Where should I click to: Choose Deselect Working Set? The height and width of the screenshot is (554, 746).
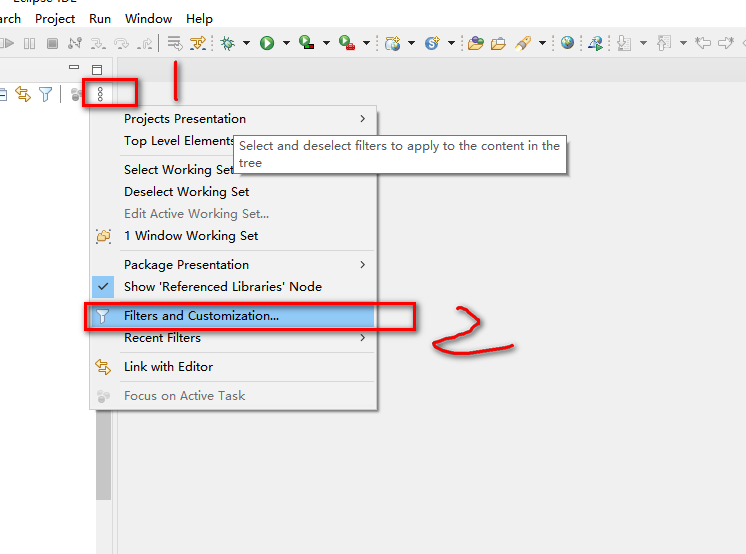coord(233,191)
